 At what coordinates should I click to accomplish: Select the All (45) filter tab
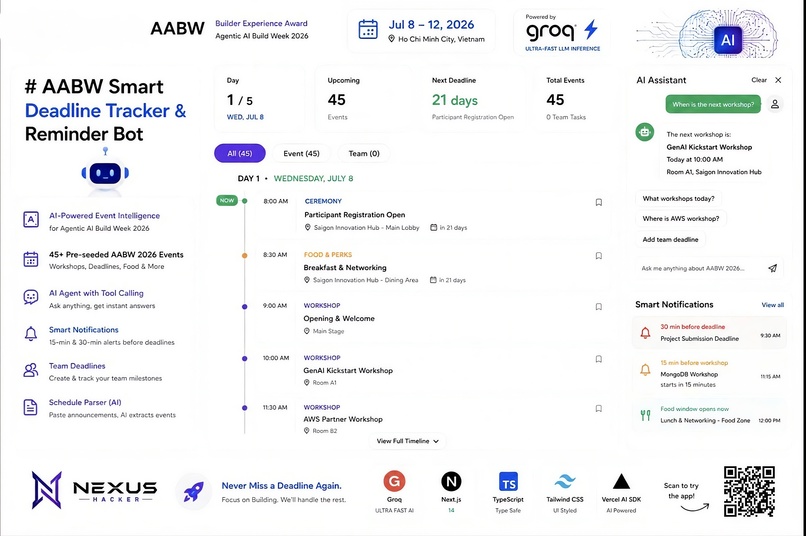pyautogui.click(x=240, y=153)
